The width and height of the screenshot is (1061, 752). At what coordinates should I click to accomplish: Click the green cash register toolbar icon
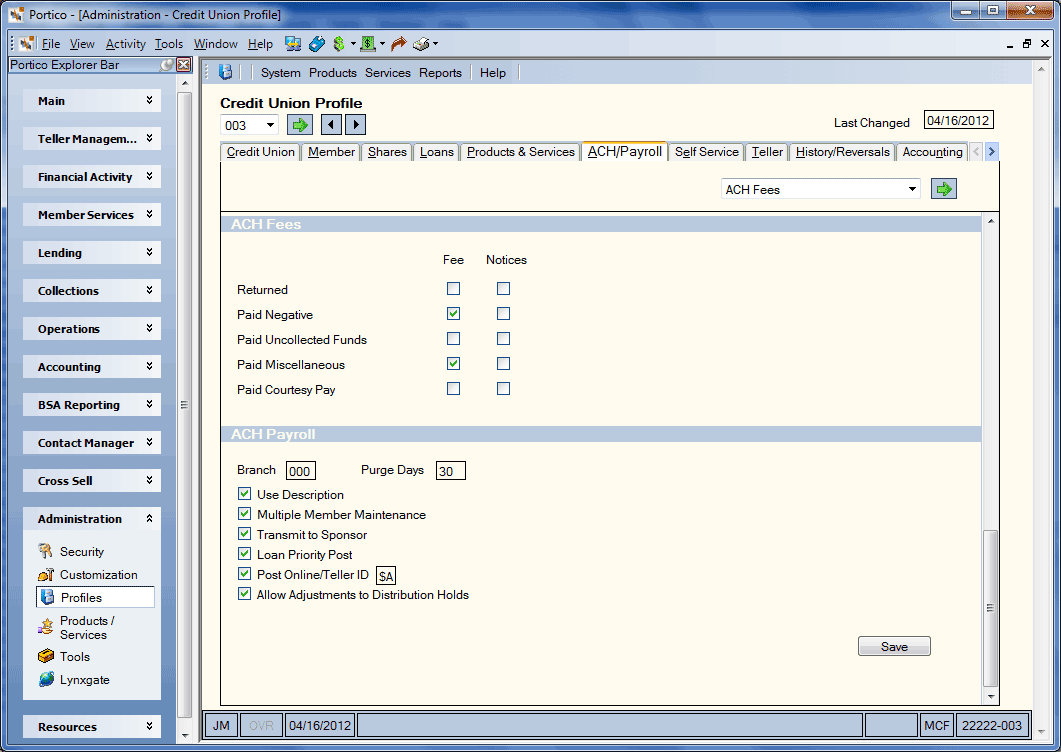pos(367,44)
